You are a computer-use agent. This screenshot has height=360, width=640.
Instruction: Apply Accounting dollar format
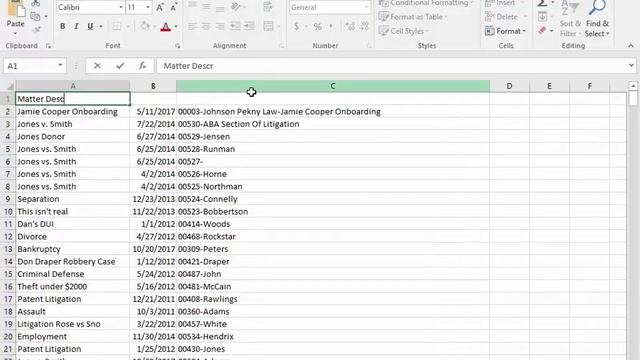pyautogui.click(x=296, y=27)
